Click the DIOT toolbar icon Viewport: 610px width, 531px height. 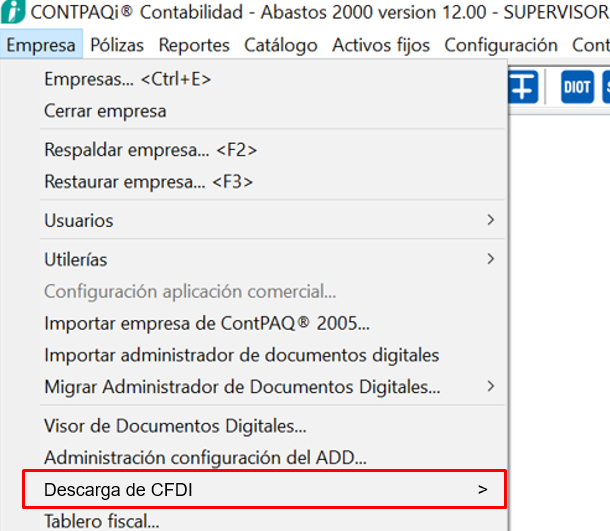[x=577, y=87]
